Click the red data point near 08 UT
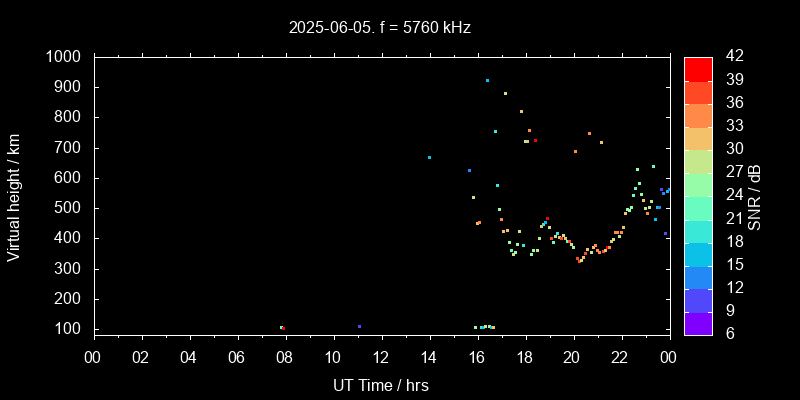800x400 pixels. click(x=282, y=327)
